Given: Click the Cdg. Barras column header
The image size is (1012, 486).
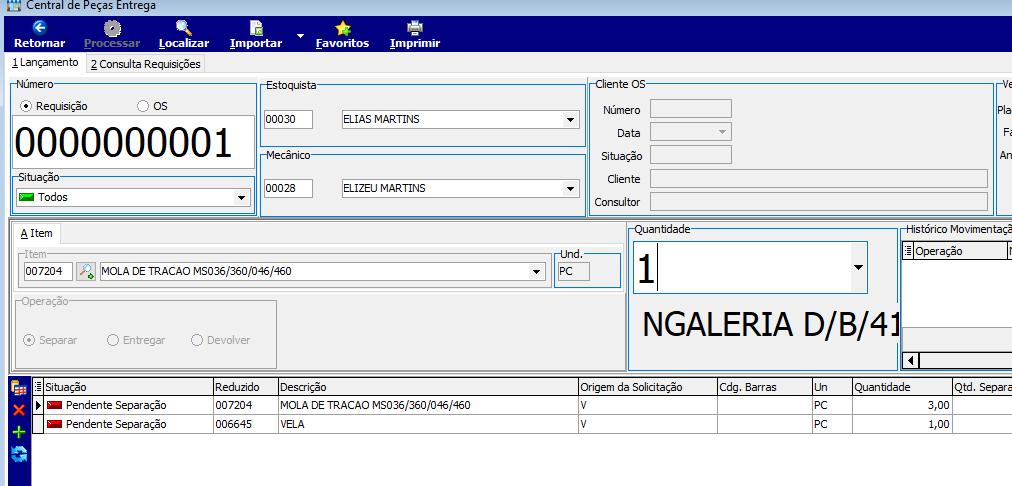Looking at the screenshot, I should click(765, 387).
